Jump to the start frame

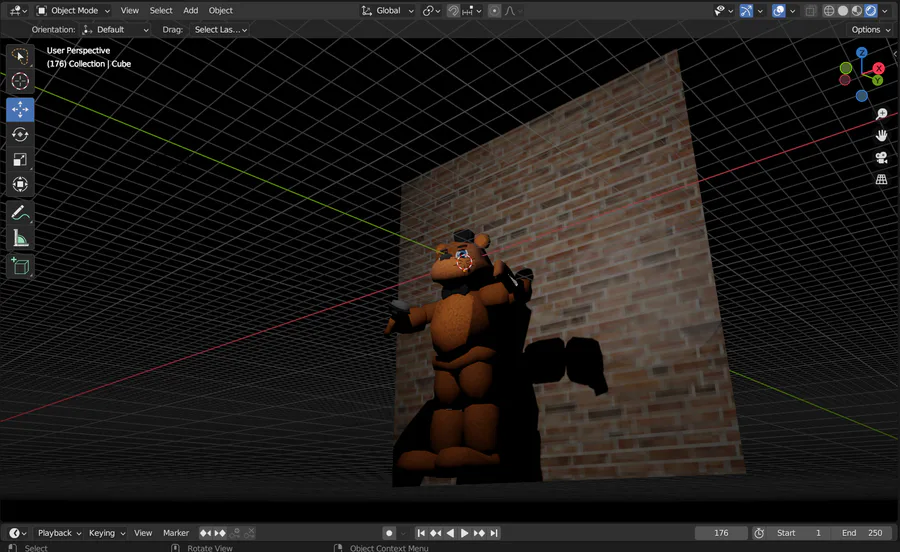(x=421, y=533)
